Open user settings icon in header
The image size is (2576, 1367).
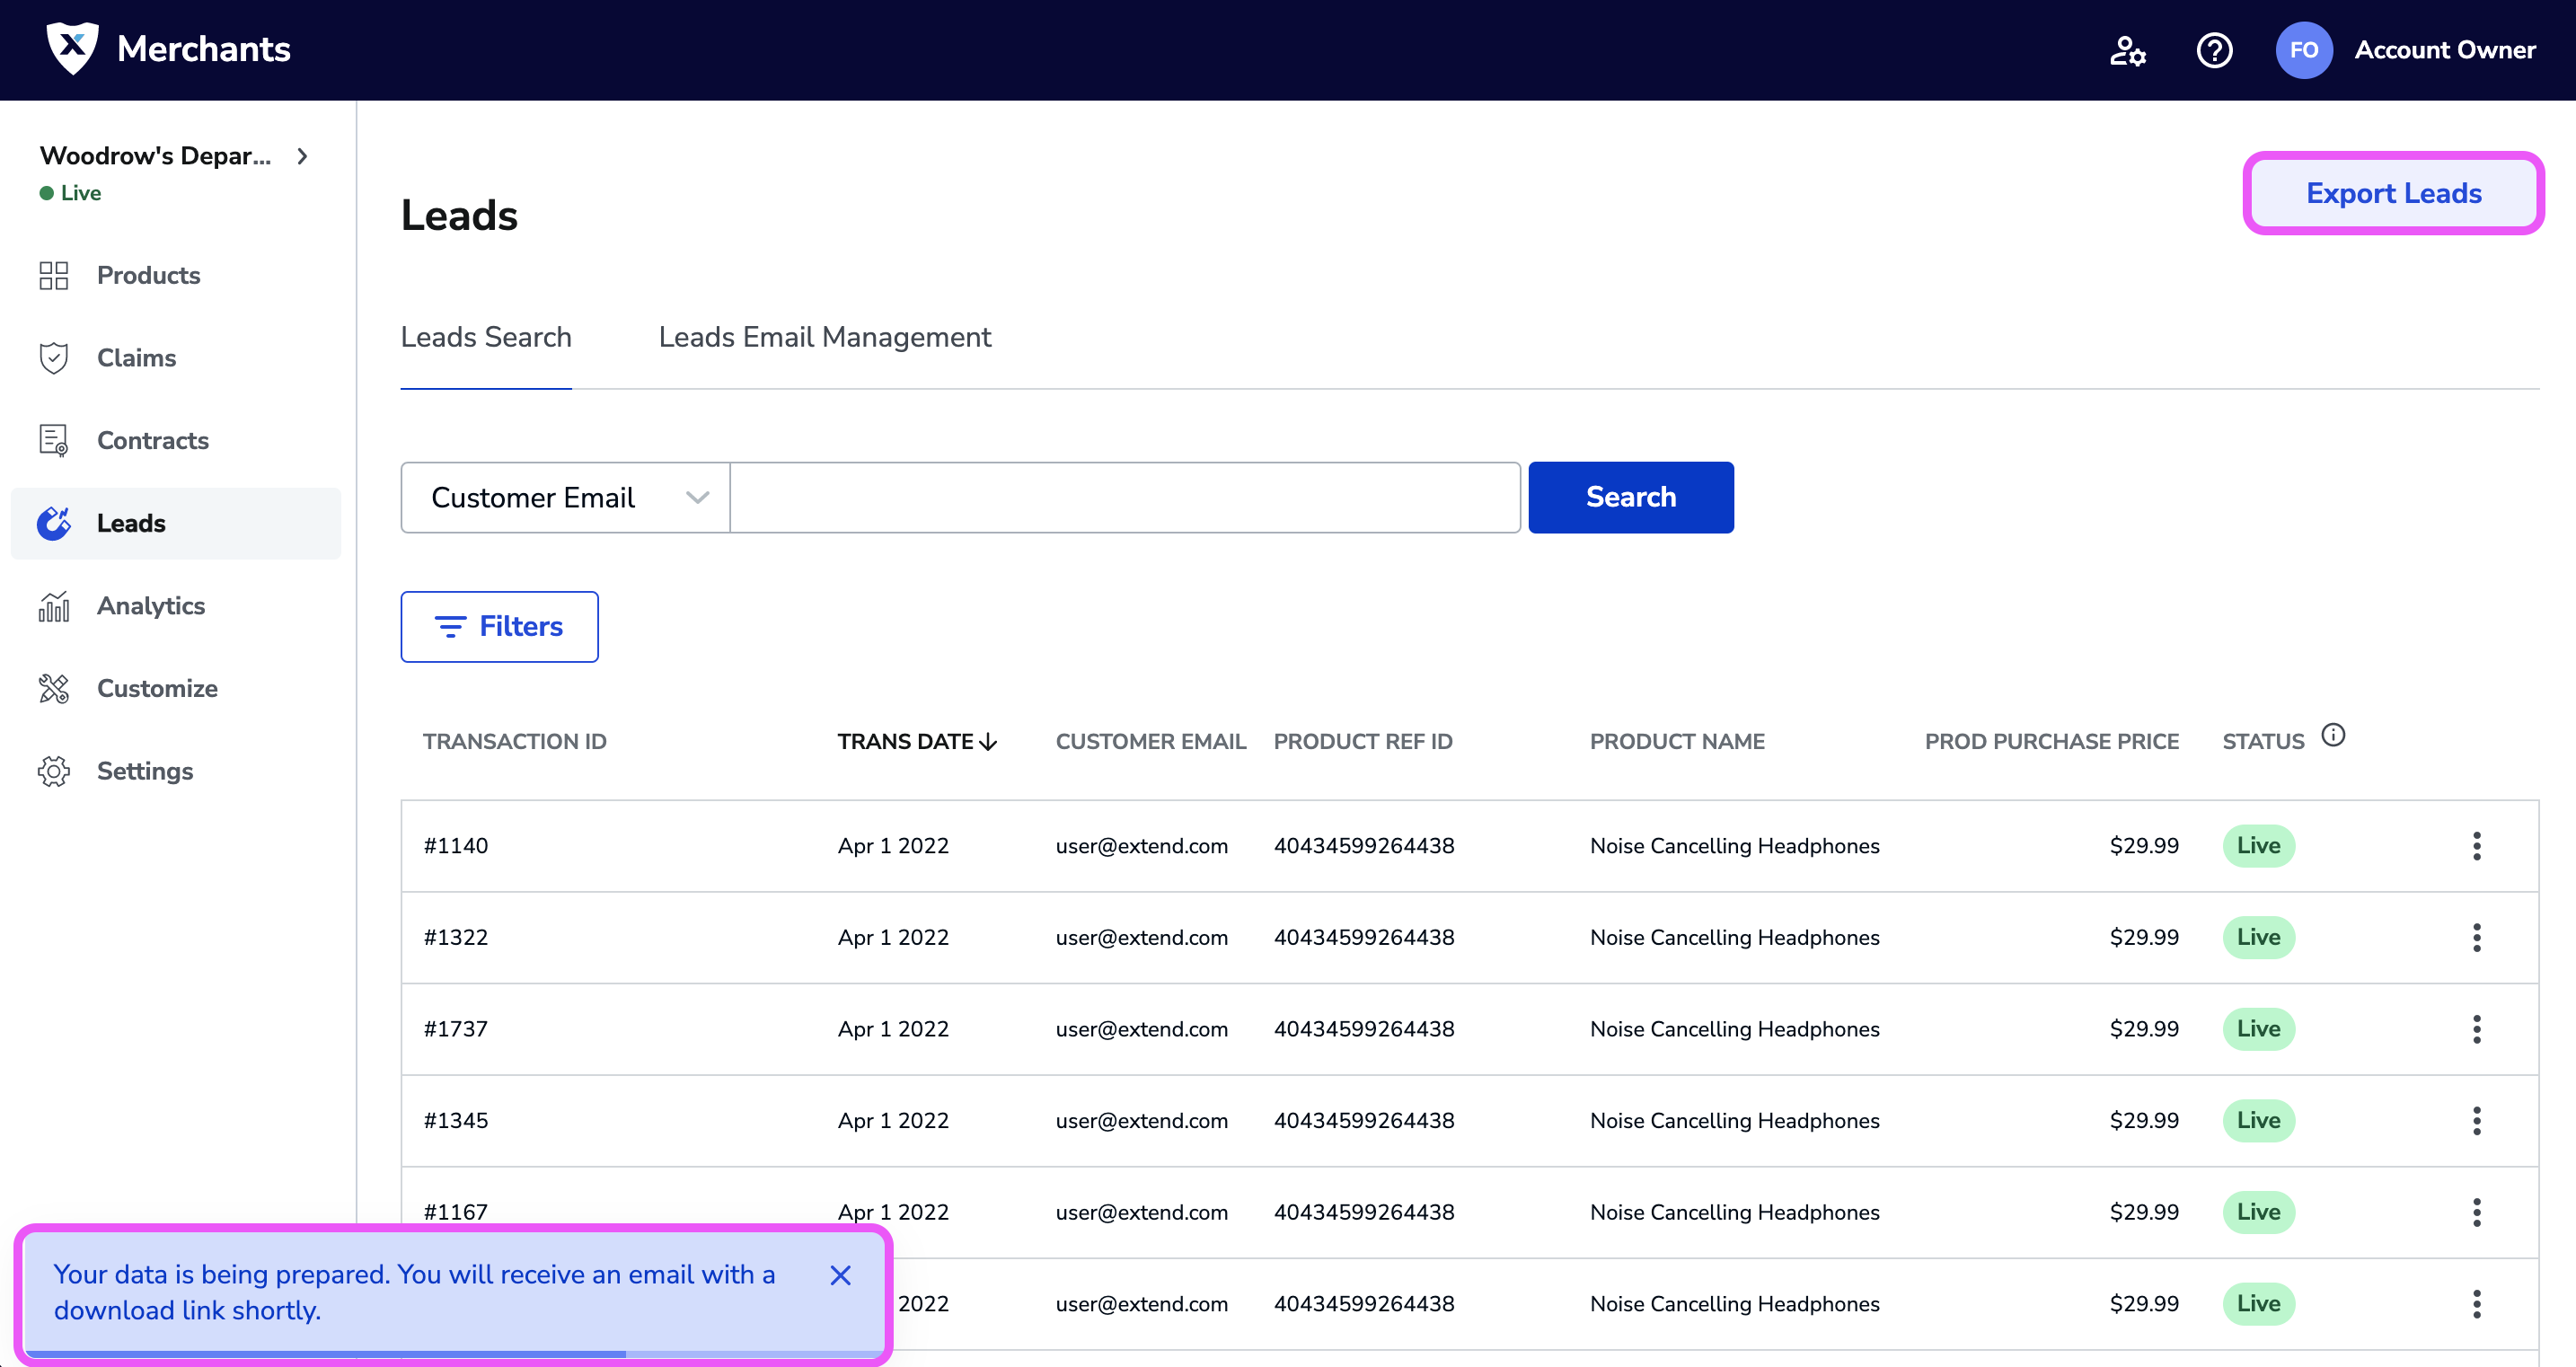[2127, 50]
